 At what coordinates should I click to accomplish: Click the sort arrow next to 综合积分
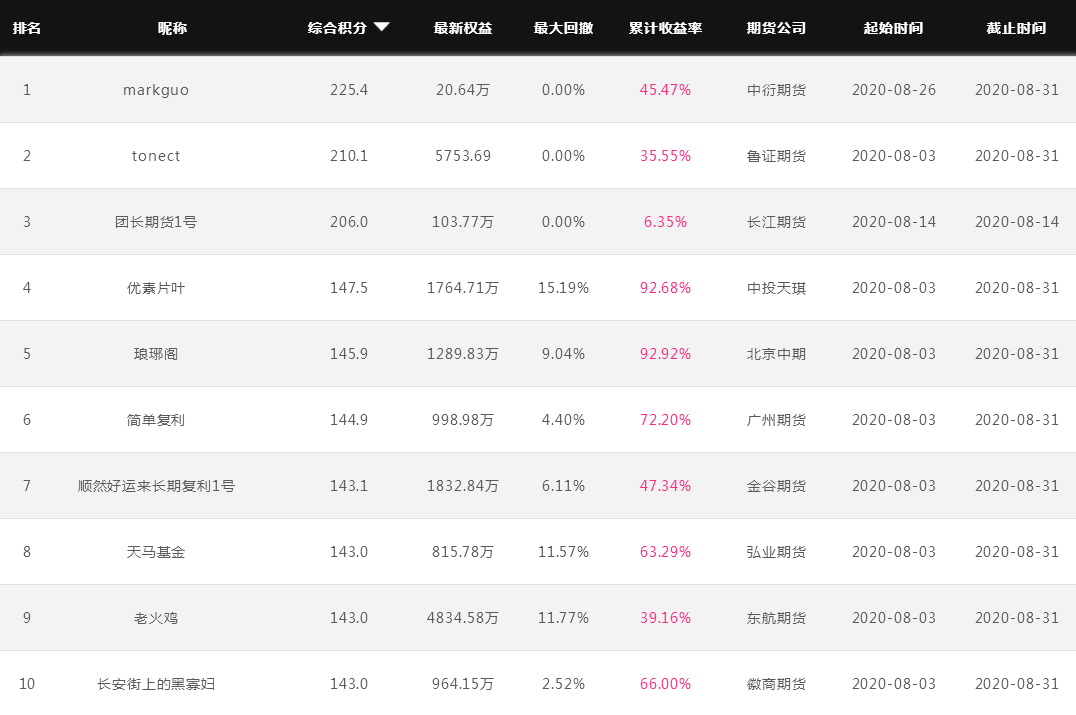click(382, 27)
